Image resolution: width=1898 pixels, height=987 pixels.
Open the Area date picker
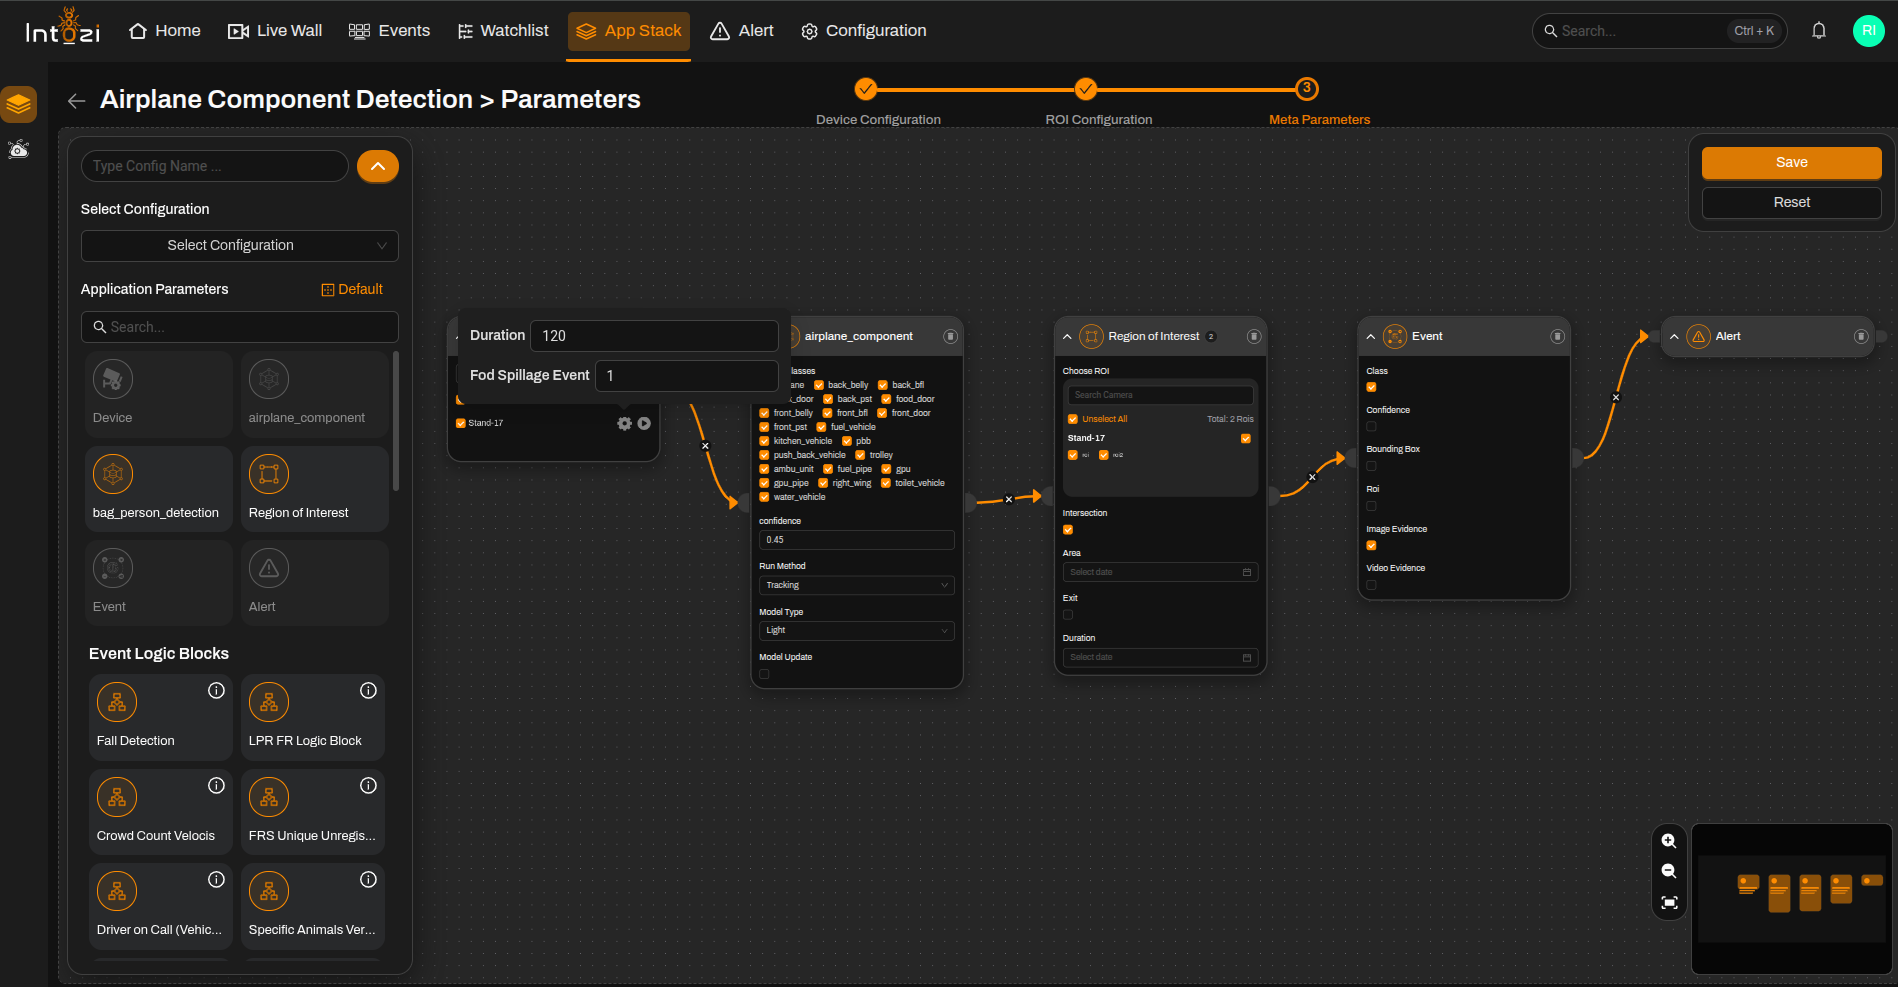click(x=1160, y=572)
